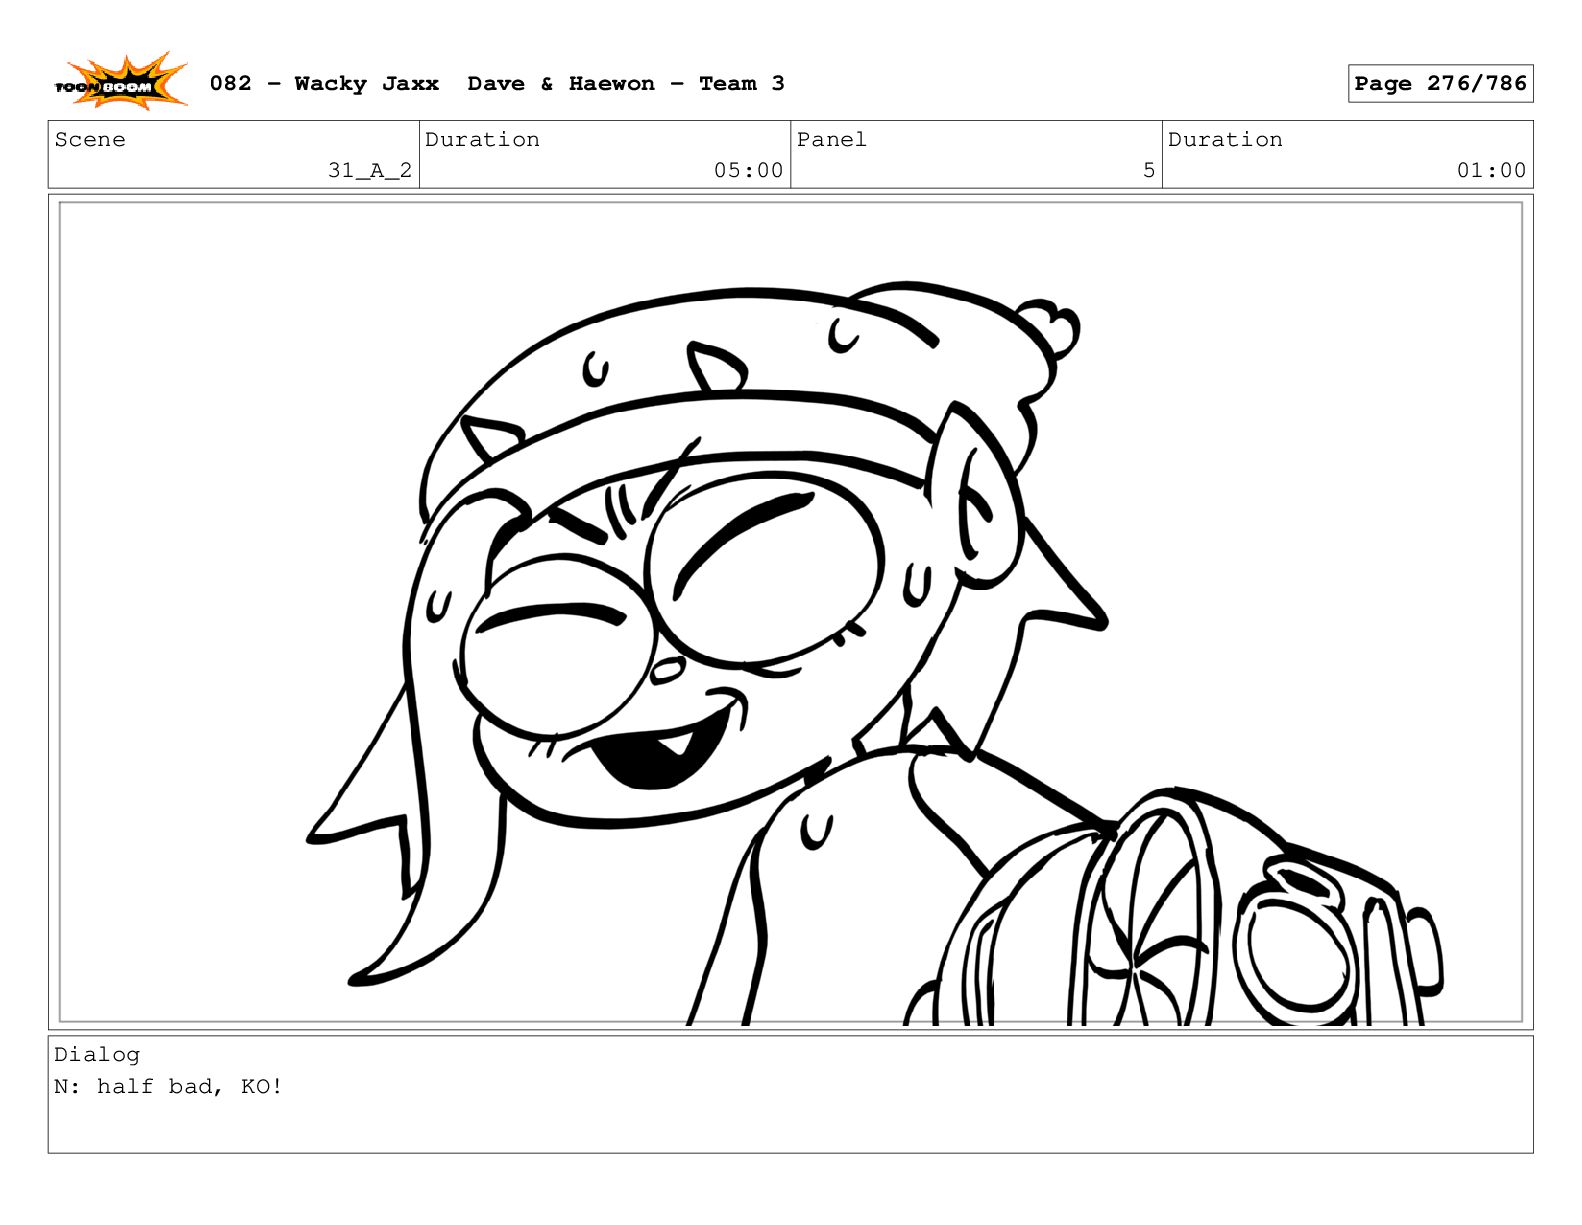Select the dialog text 'N: half bad, KO!'
This screenshot has height=1225, width=1582.
tap(168, 1087)
